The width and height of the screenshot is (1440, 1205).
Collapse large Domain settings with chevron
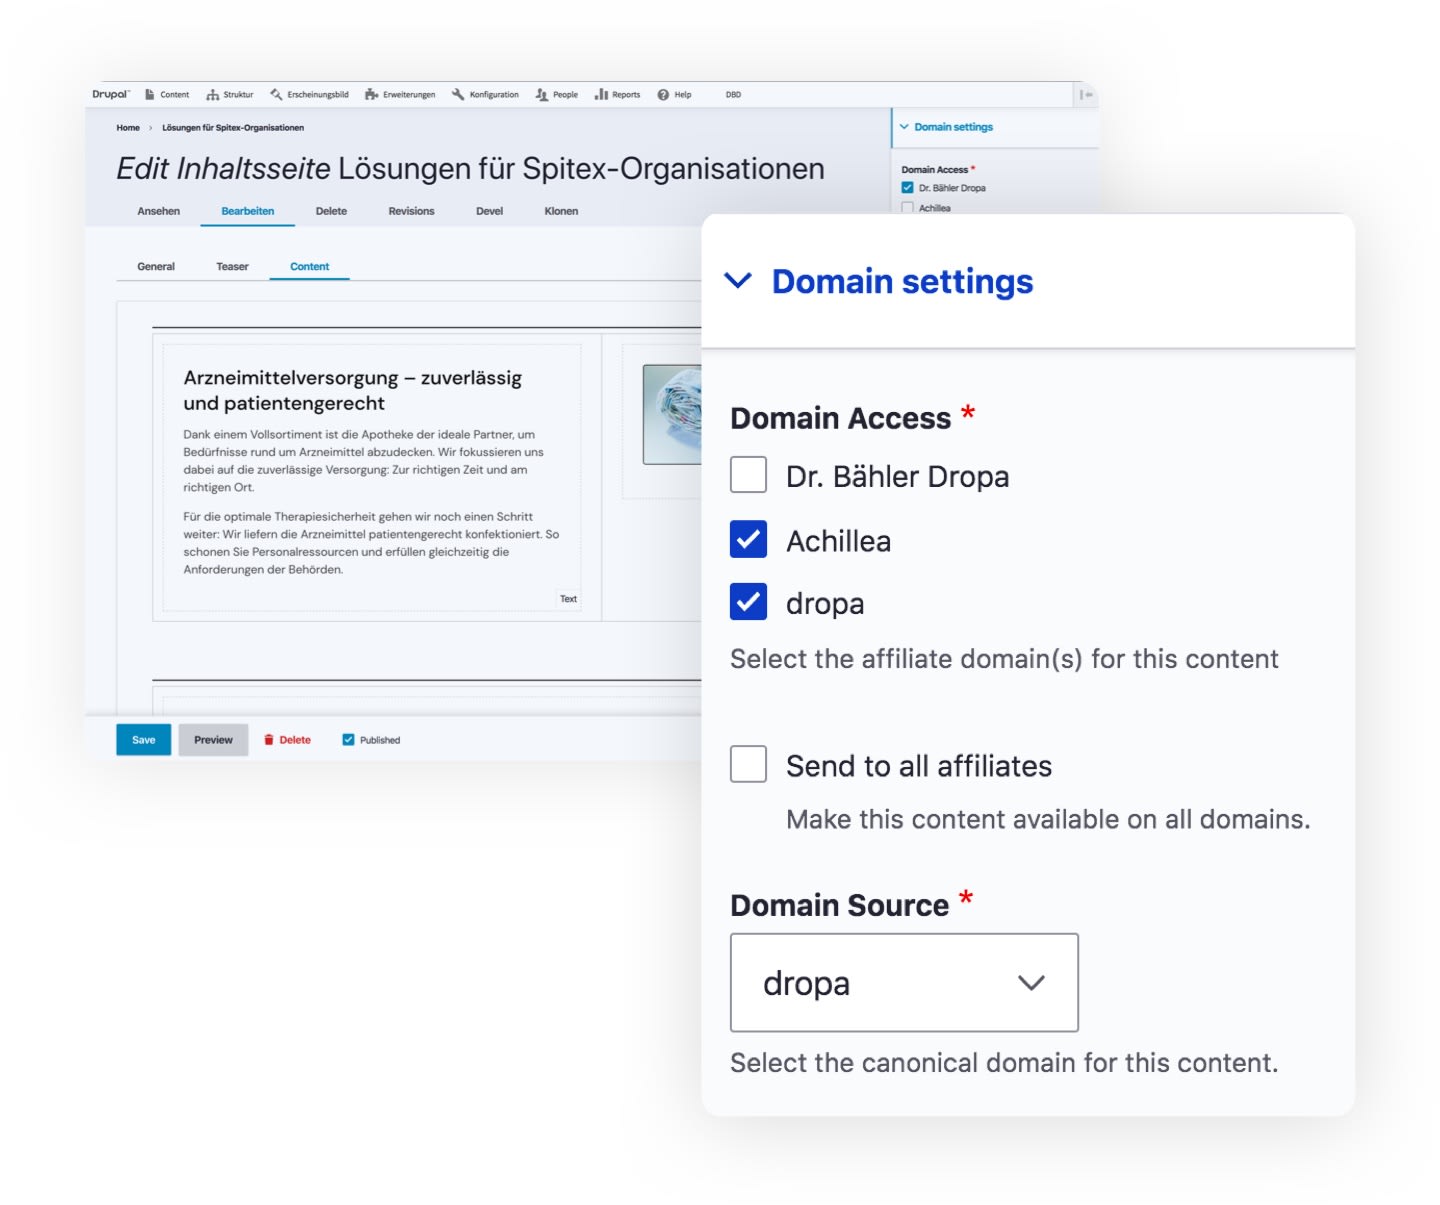tap(738, 281)
